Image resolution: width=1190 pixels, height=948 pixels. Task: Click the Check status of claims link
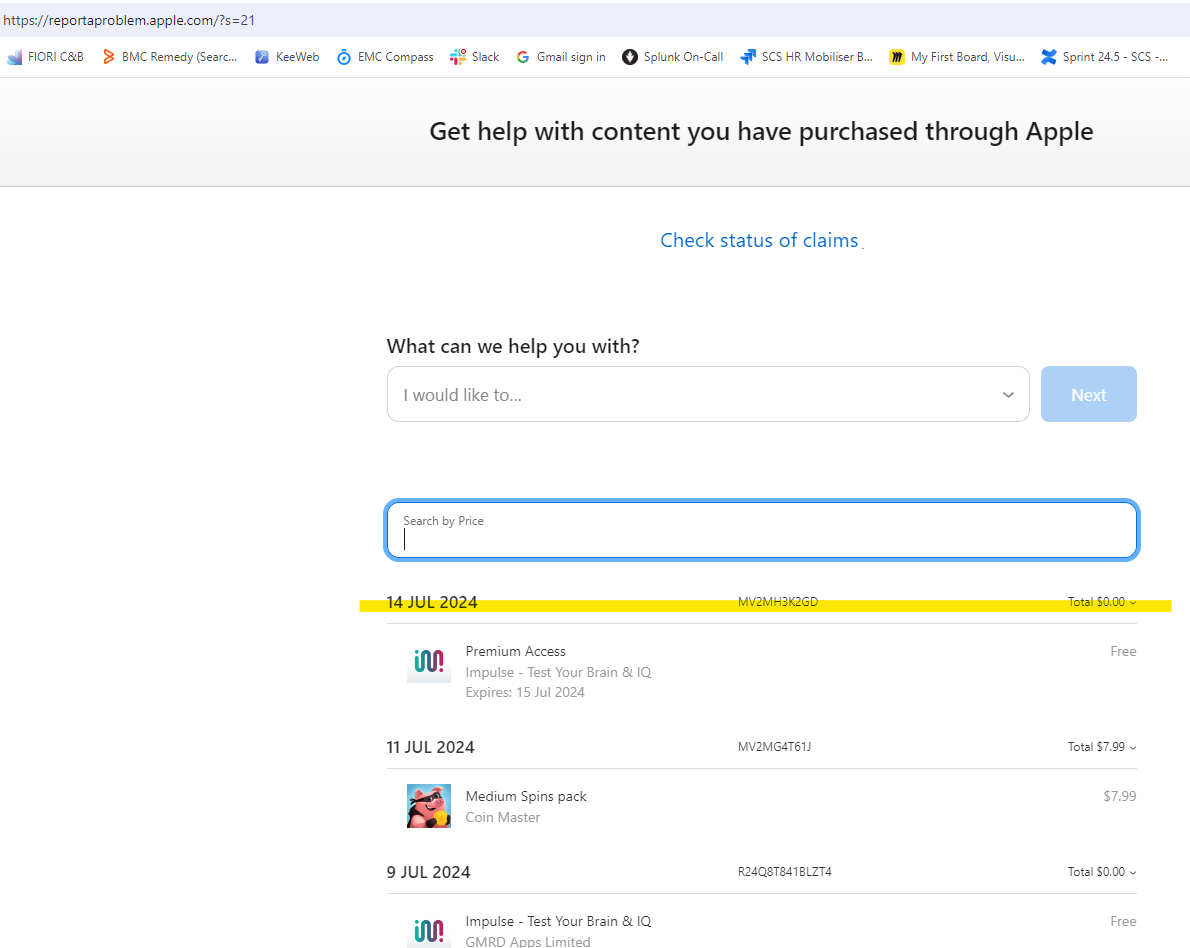759,241
